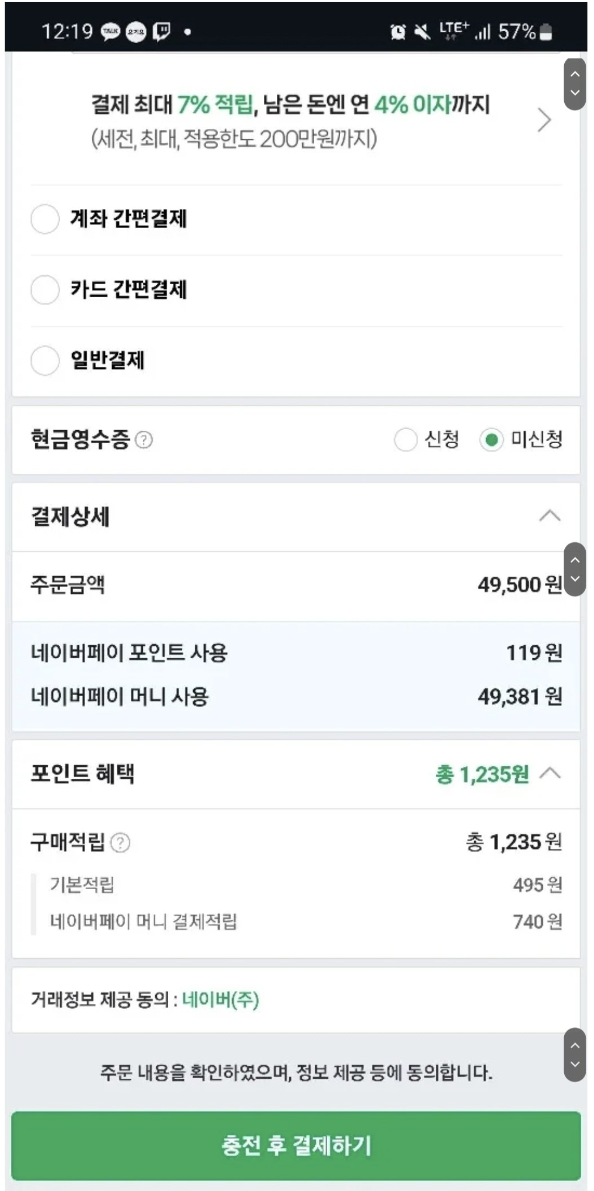
Task: Expand the 7% 적립 banner details
Action: [543, 120]
